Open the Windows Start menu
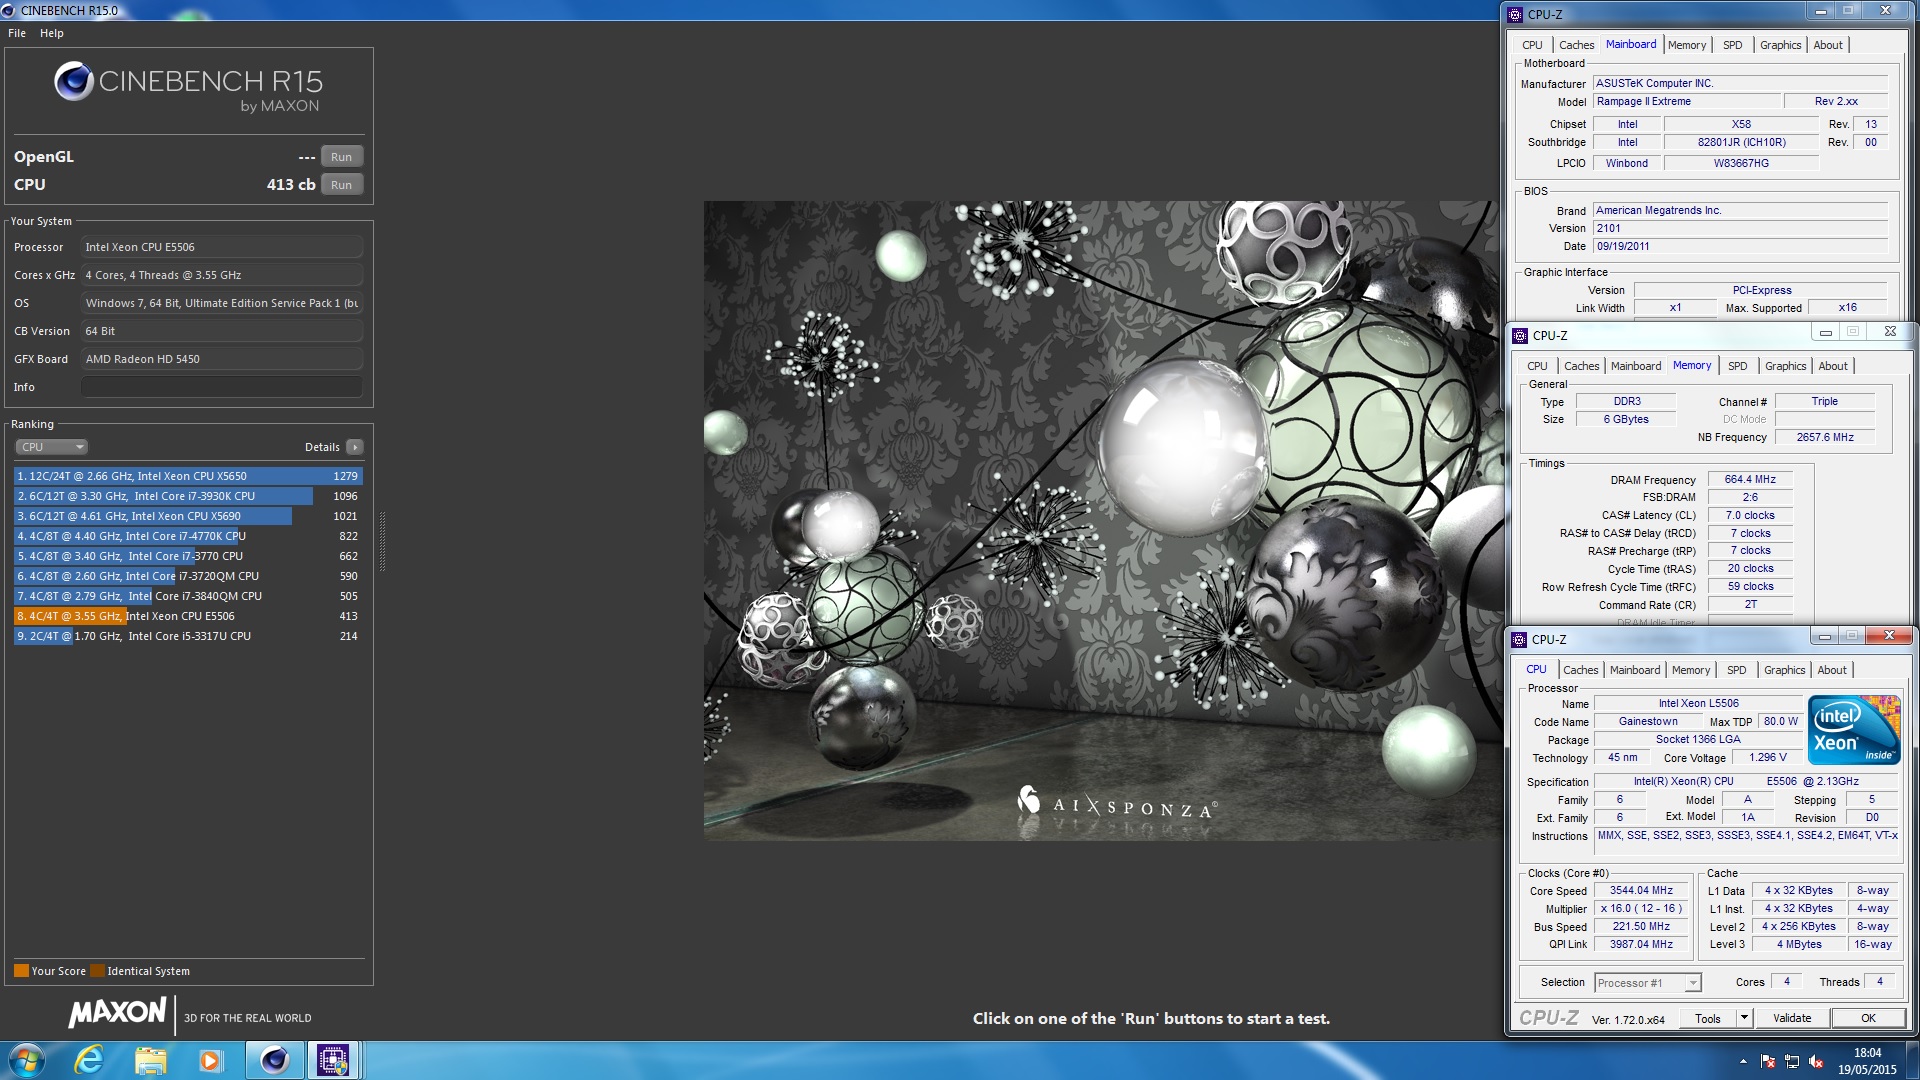1920x1080 pixels. click(x=26, y=1060)
